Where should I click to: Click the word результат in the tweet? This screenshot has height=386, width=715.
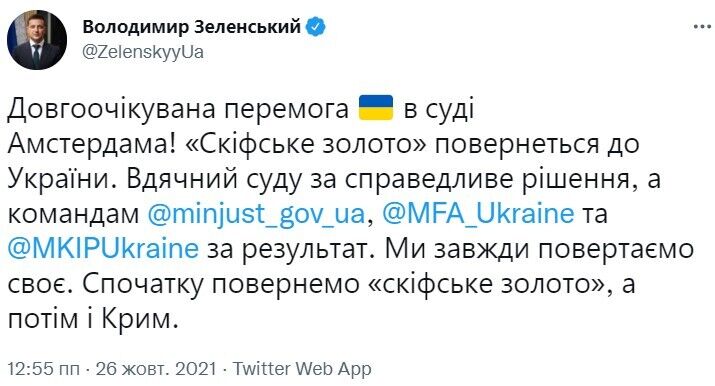305,250
